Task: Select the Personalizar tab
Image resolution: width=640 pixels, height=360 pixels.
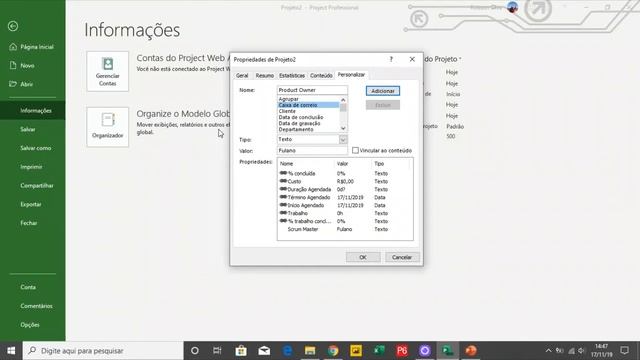Action: [x=351, y=75]
